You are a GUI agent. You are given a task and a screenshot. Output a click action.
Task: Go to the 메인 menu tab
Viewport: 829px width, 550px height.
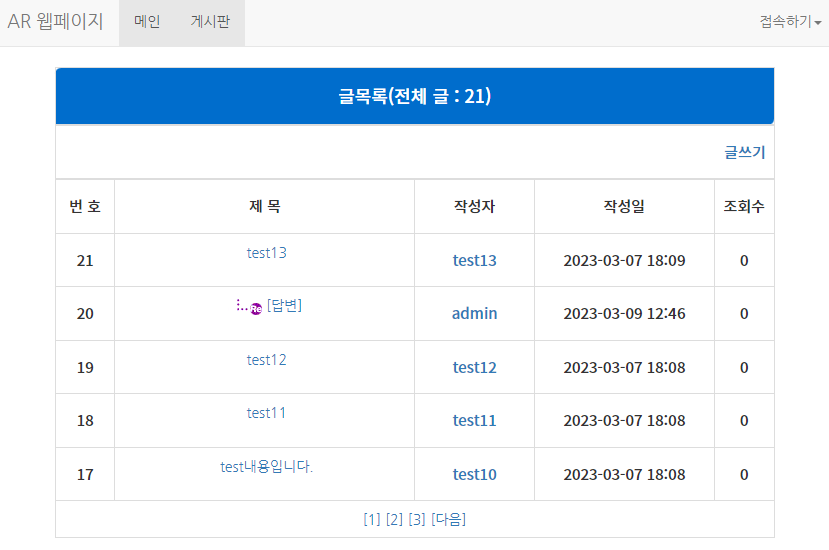tap(147, 22)
